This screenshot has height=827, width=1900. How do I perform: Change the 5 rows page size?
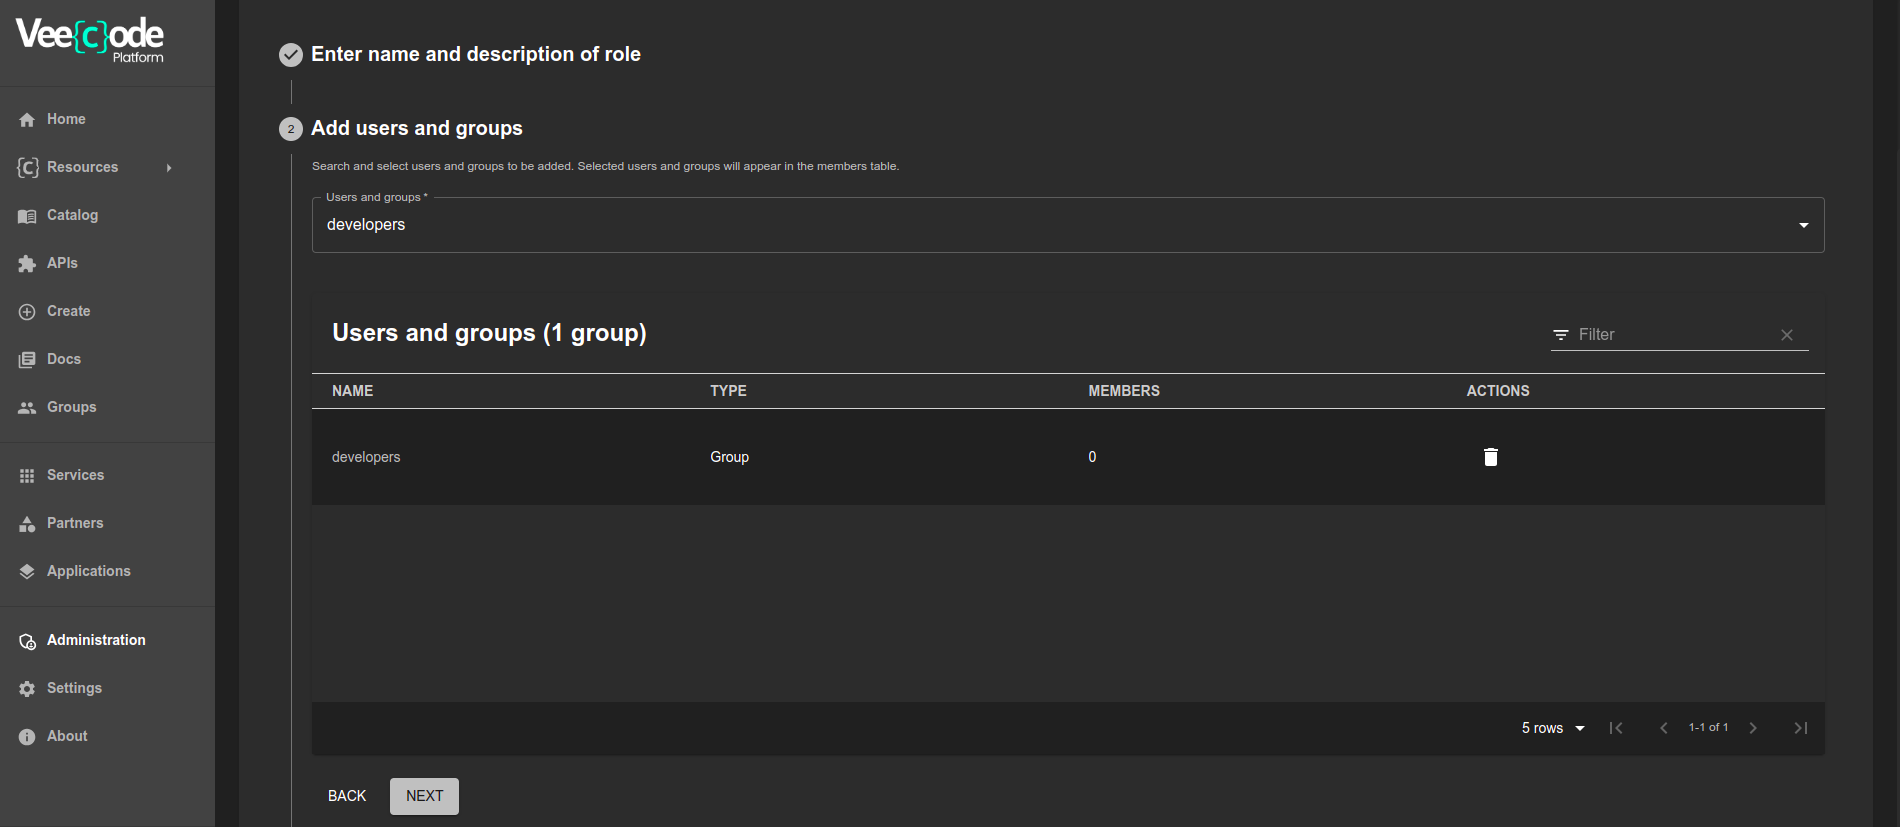pos(1553,728)
